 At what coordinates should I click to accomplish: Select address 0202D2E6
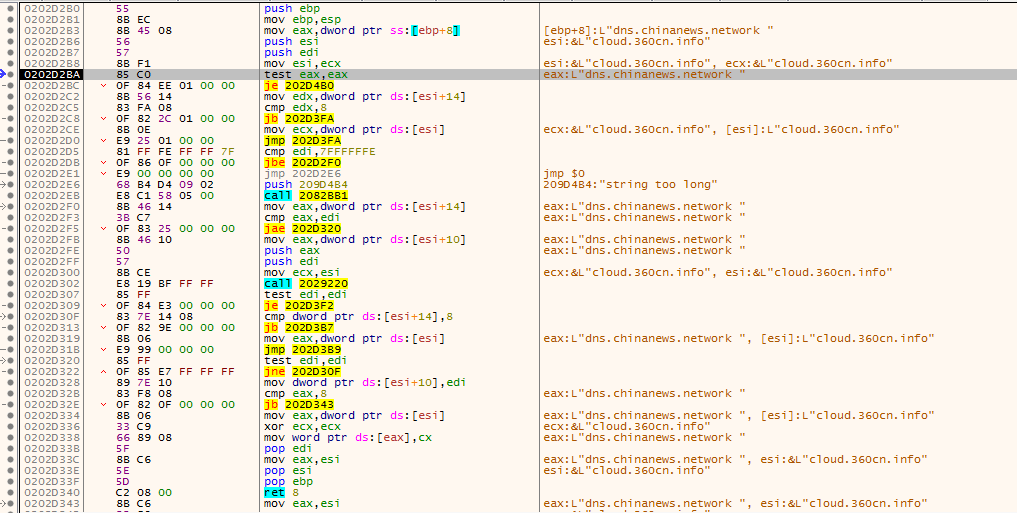coord(52,185)
